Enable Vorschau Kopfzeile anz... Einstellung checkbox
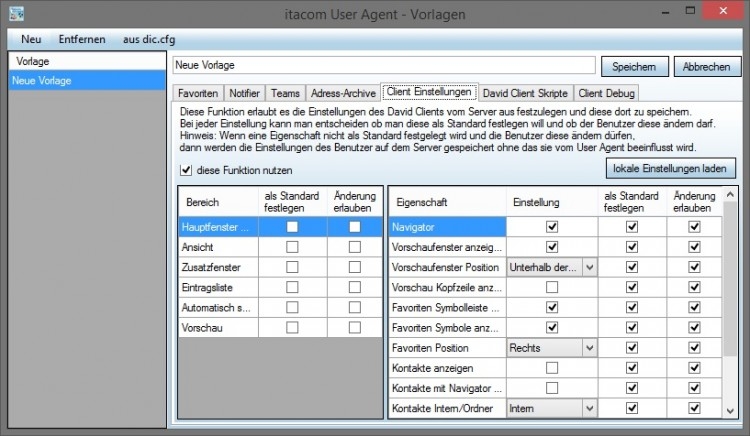 (552, 287)
